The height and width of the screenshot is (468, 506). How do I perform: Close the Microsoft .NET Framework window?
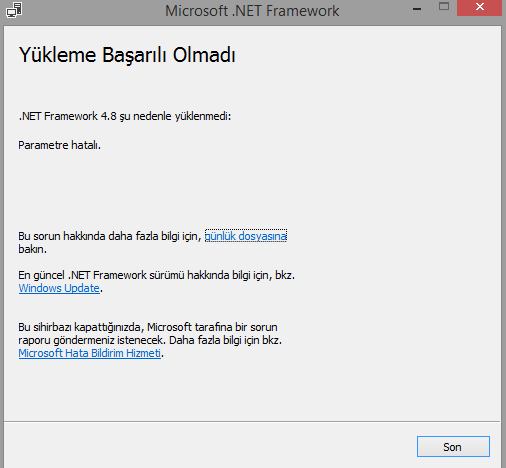479,7
